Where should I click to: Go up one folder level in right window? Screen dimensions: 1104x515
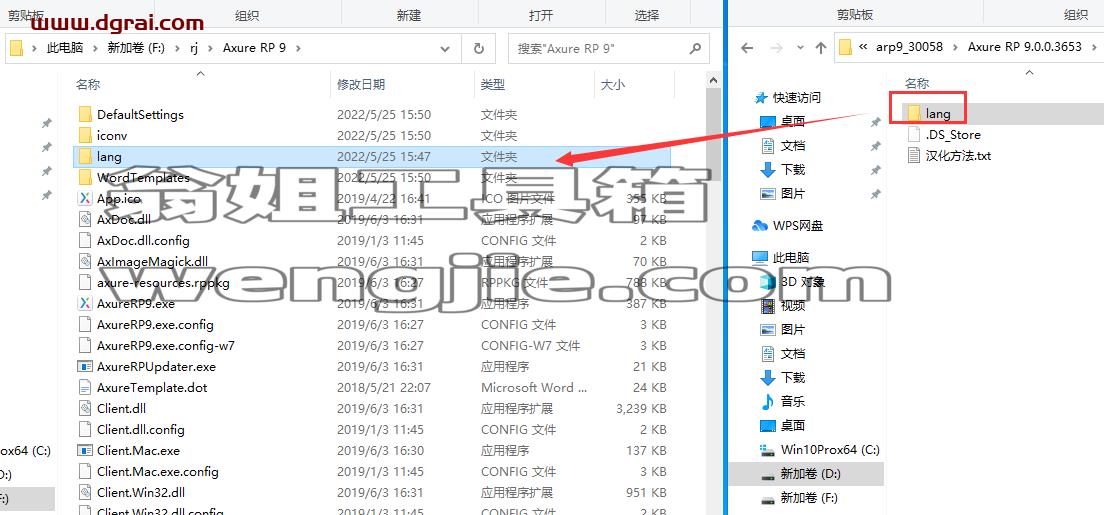(x=820, y=48)
